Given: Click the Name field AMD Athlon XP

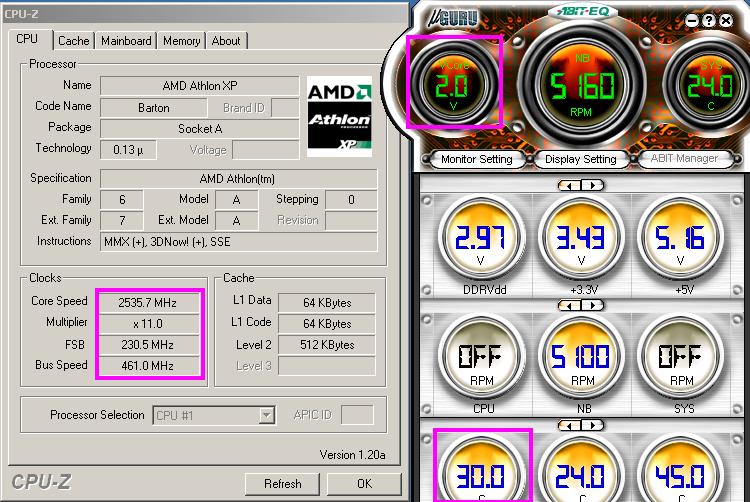Looking at the screenshot, I should click(199, 86).
